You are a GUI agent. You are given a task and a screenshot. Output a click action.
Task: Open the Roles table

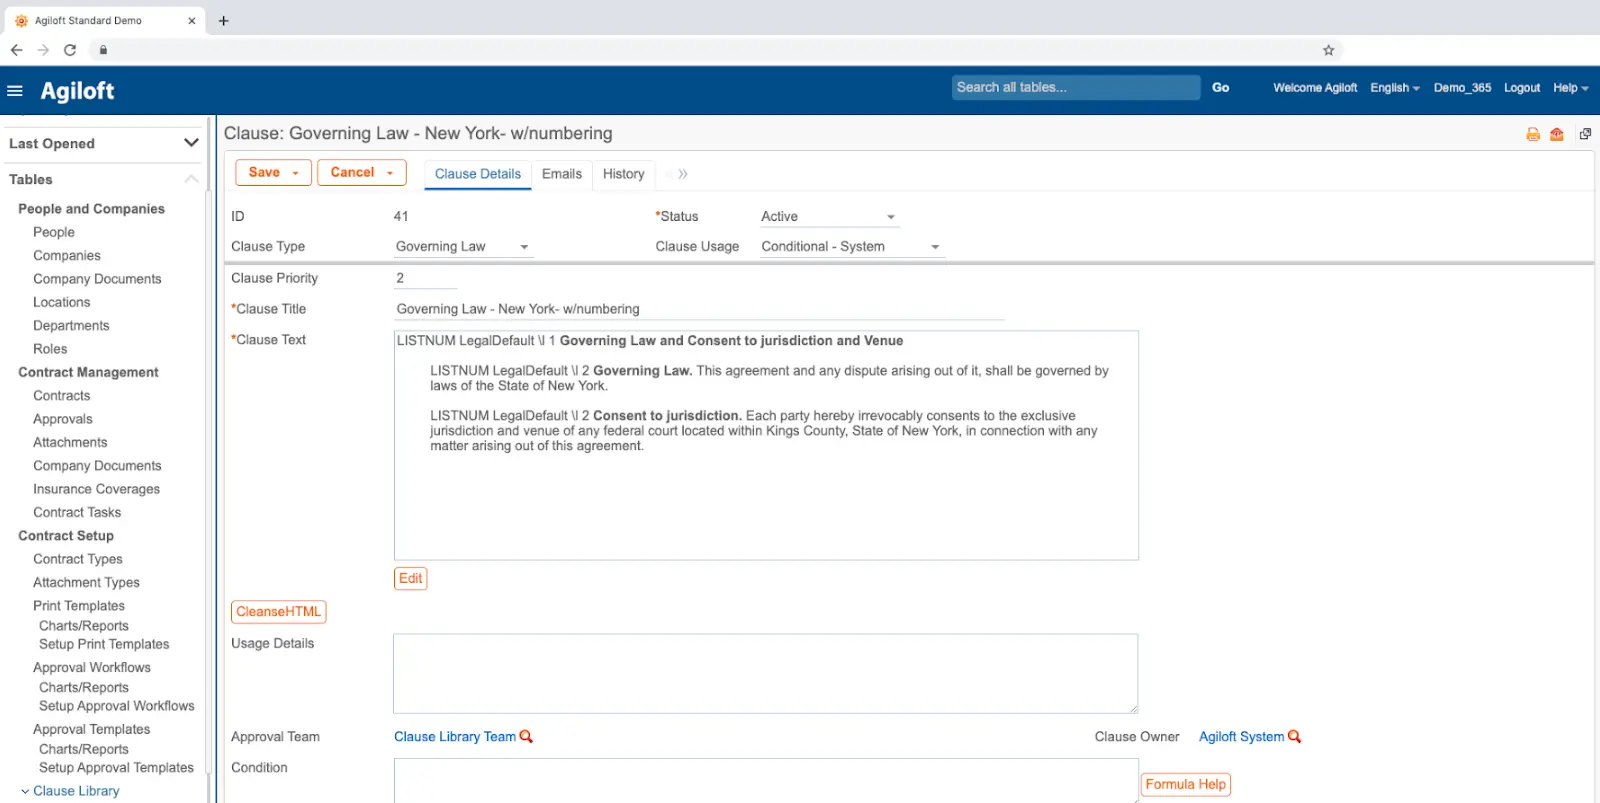(x=50, y=349)
